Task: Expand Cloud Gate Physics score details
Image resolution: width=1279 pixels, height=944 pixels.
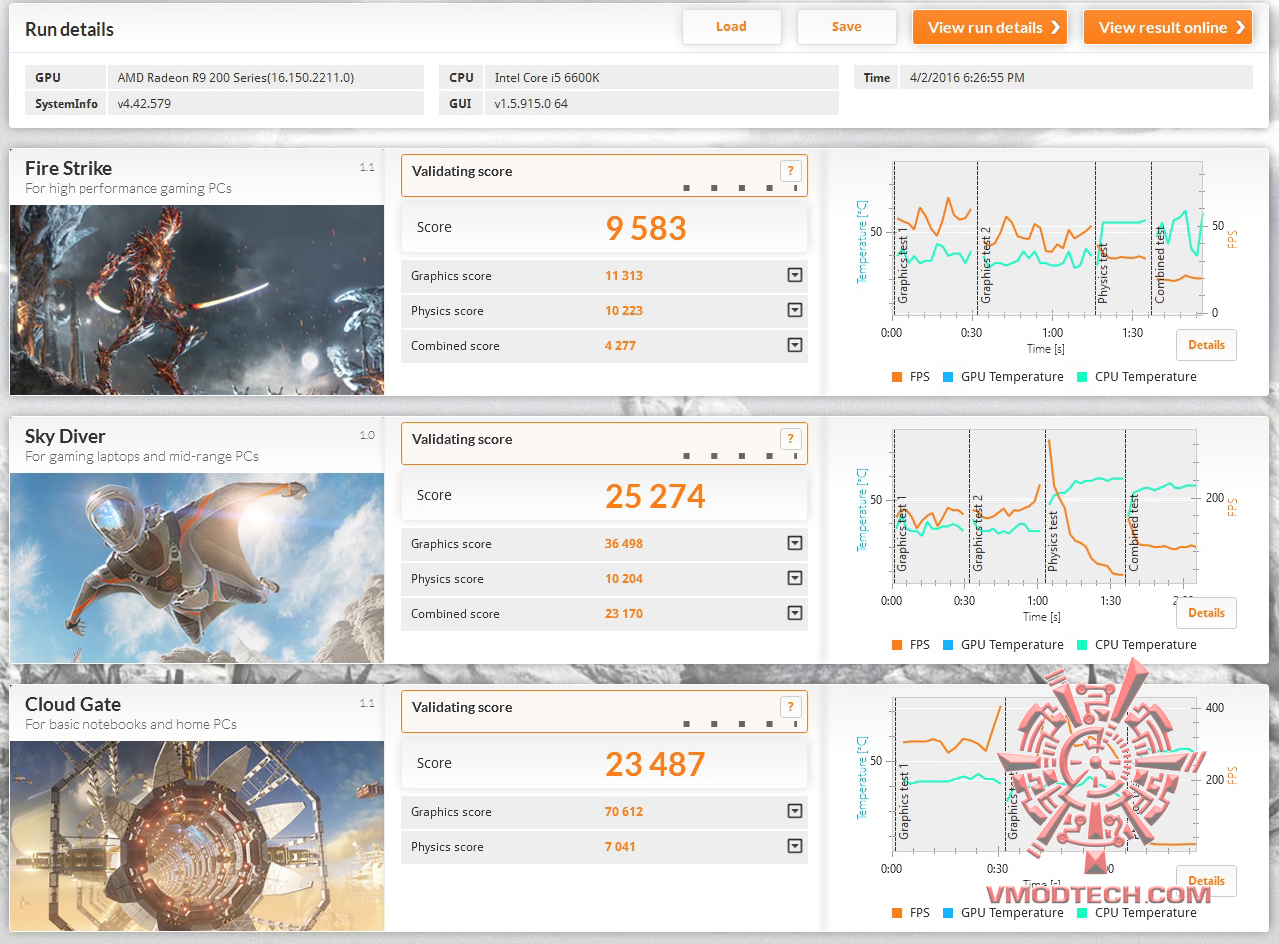Action: coord(795,846)
